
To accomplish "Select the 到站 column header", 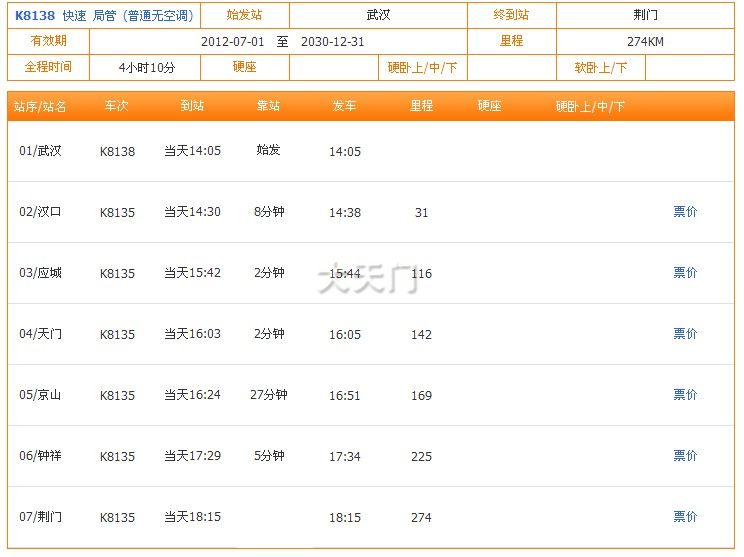I will (192, 106).
